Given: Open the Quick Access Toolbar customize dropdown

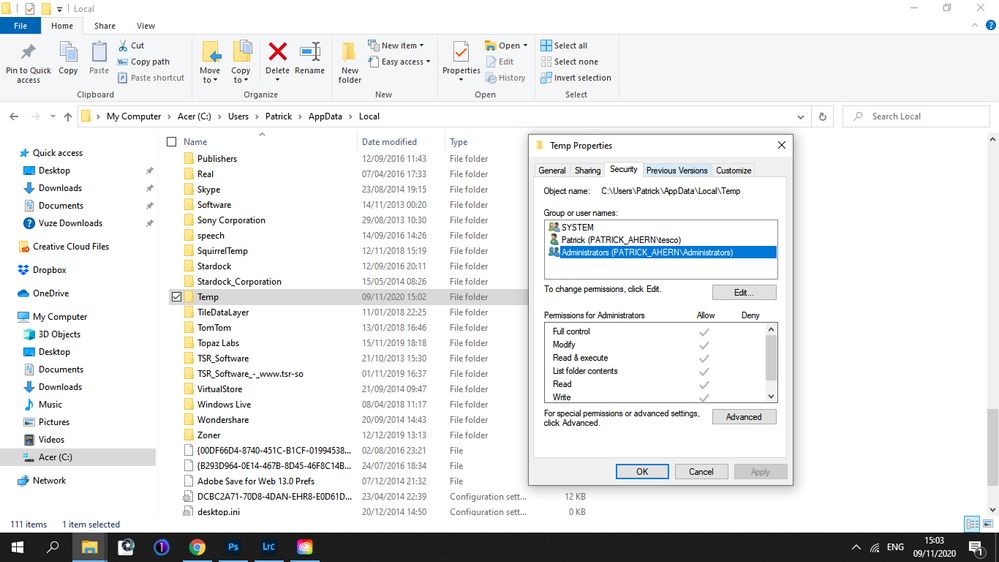Looking at the screenshot, I should [x=59, y=9].
